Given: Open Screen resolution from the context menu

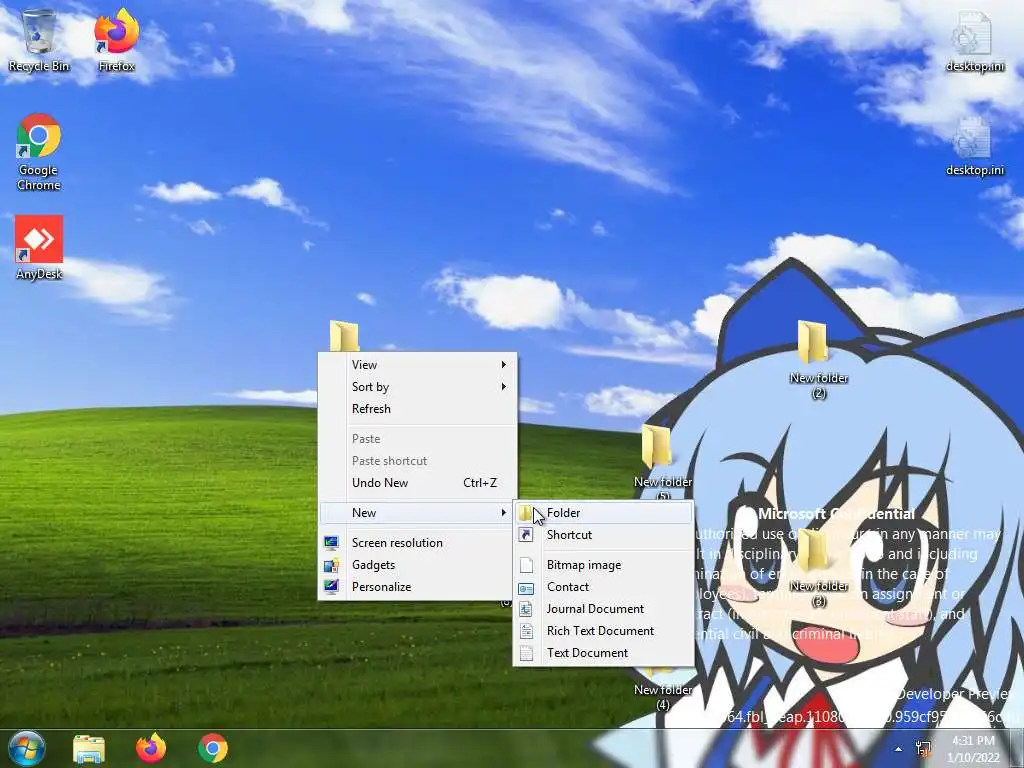Looking at the screenshot, I should pyautogui.click(x=417, y=543).
